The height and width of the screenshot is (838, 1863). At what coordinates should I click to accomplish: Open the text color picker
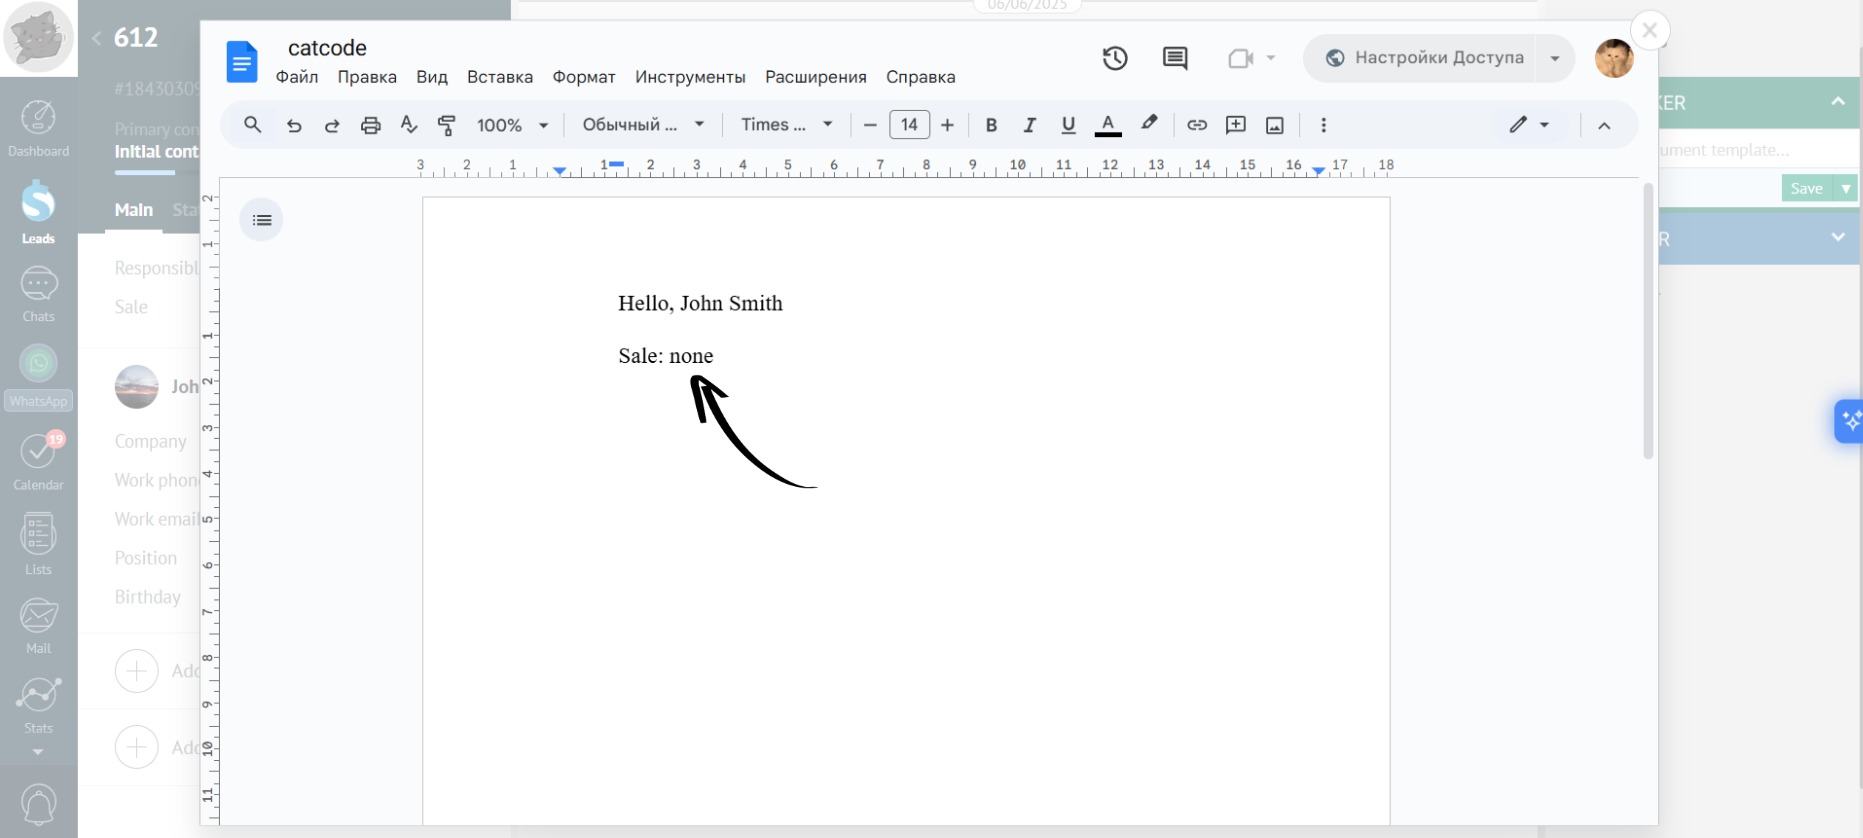click(1108, 125)
